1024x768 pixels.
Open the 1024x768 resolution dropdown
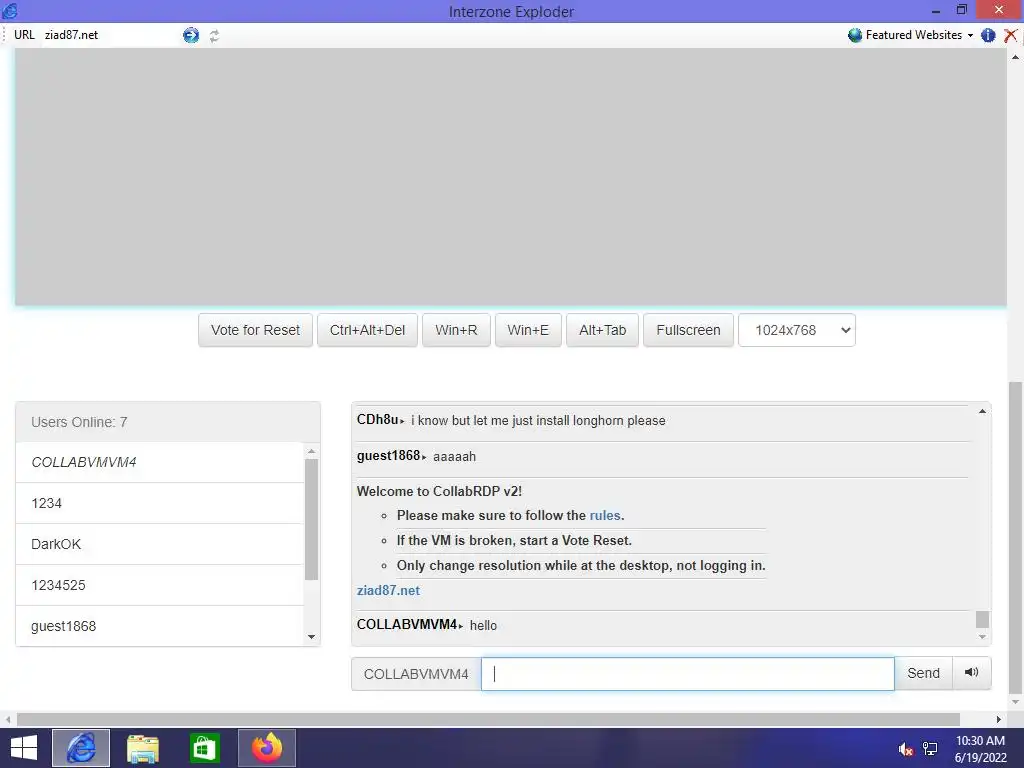click(797, 330)
